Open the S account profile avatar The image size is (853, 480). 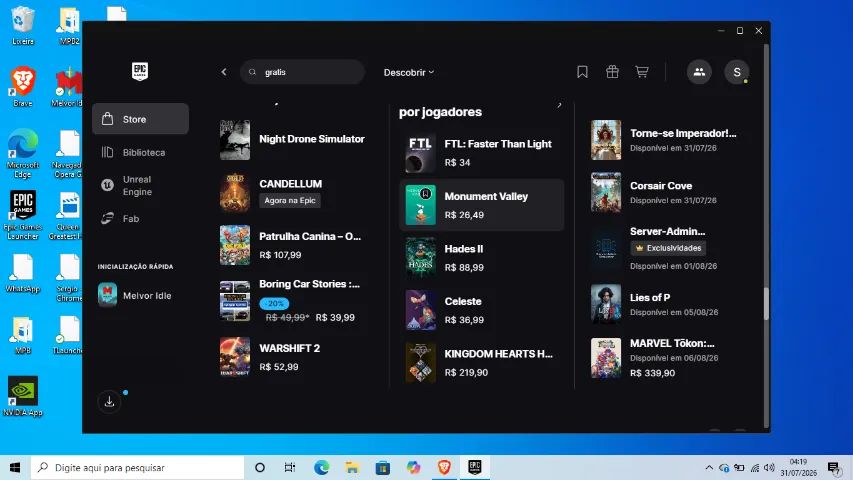click(x=737, y=72)
